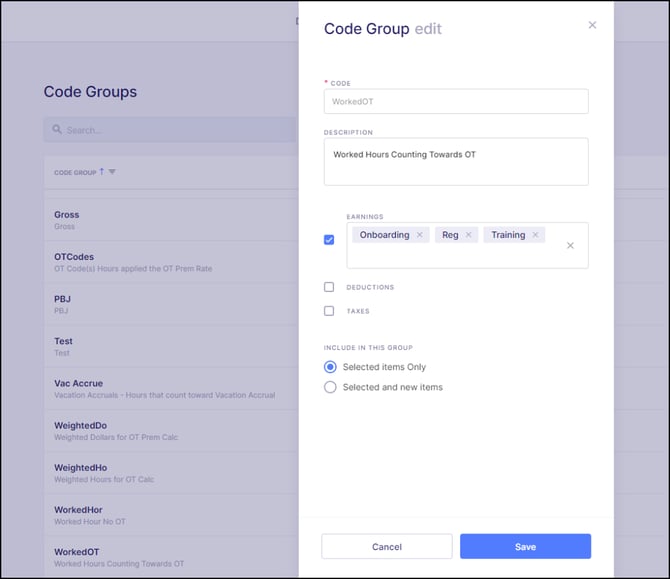Open the OTCodes code group row

pos(171,262)
